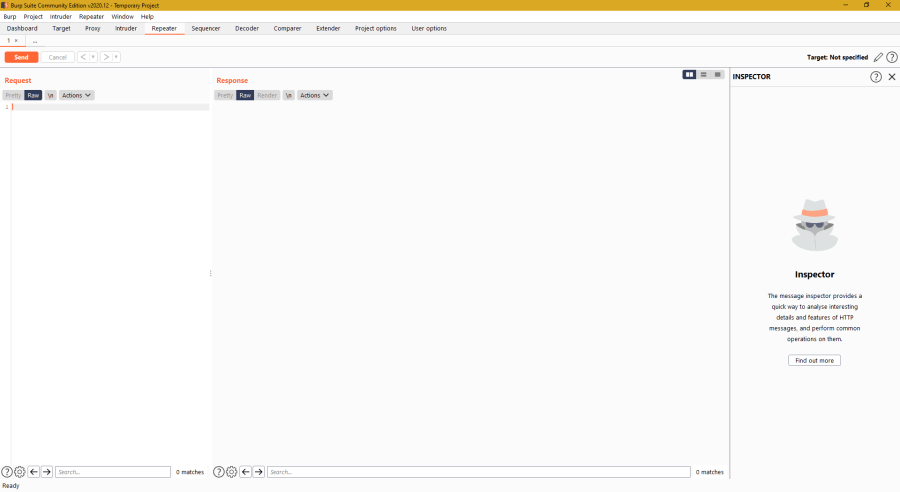Expand the Request Actions dropdown
The width and height of the screenshot is (900, 492).
click(x=76, y=95)
